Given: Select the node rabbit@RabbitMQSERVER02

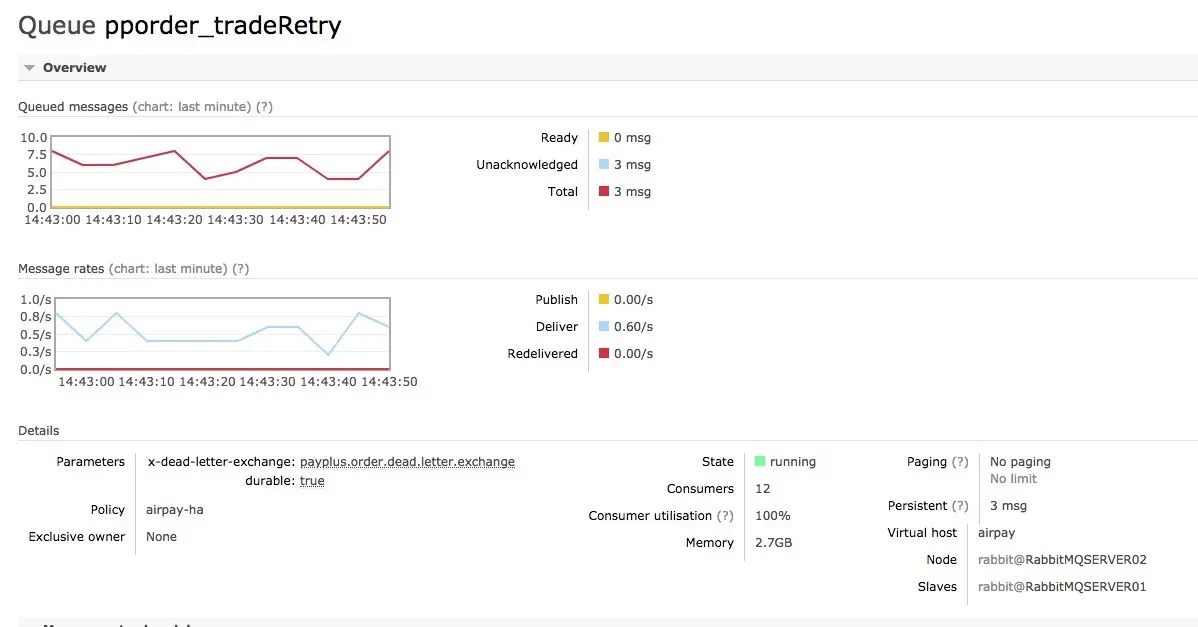Looking at the screenshot, I should click(1062, 560).
